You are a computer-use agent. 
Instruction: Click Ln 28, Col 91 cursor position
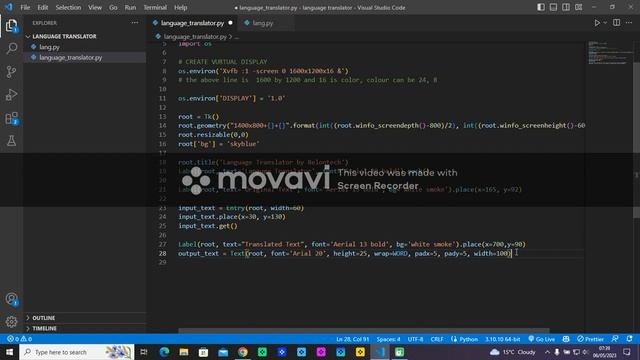353,339
